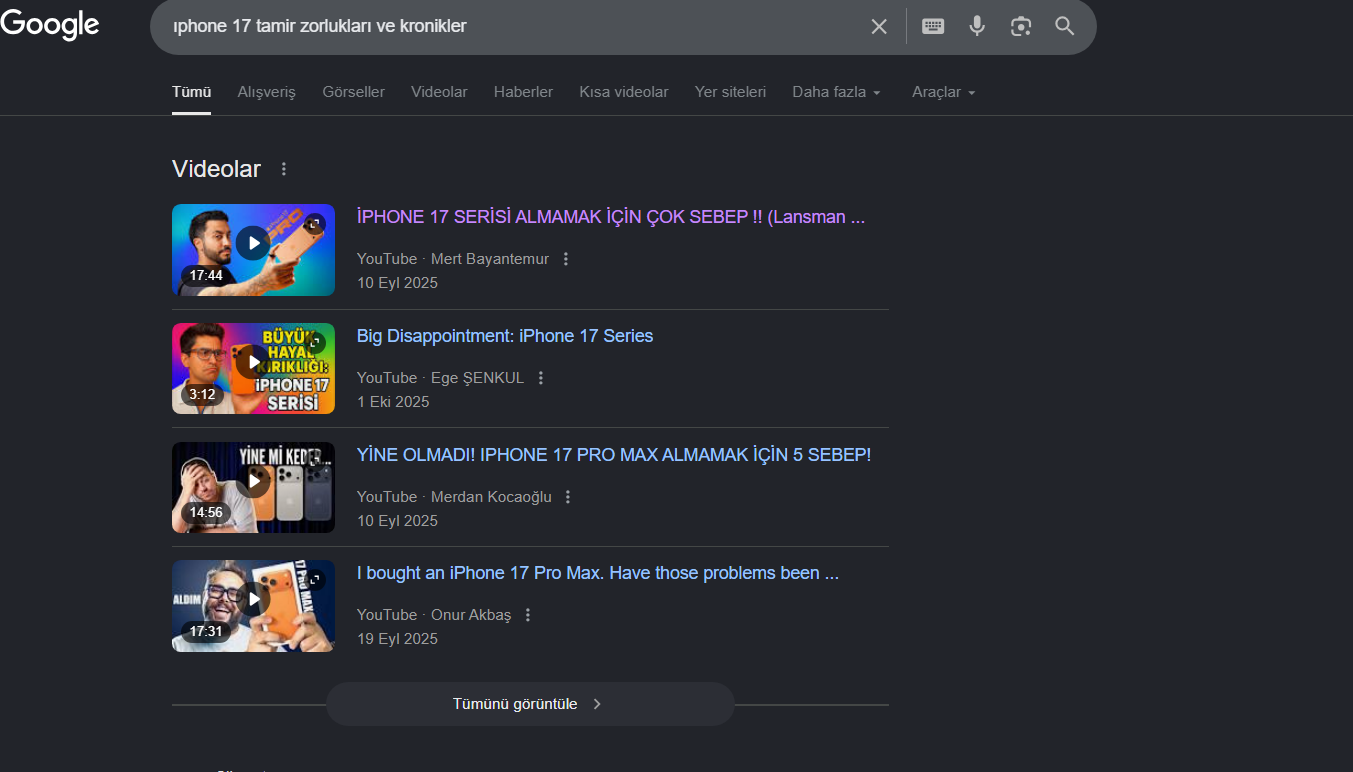
Task: Open 'YİNE OLMADI! IPHONE 17 PRO MAX' link
Action: click(x=614, y=455)
